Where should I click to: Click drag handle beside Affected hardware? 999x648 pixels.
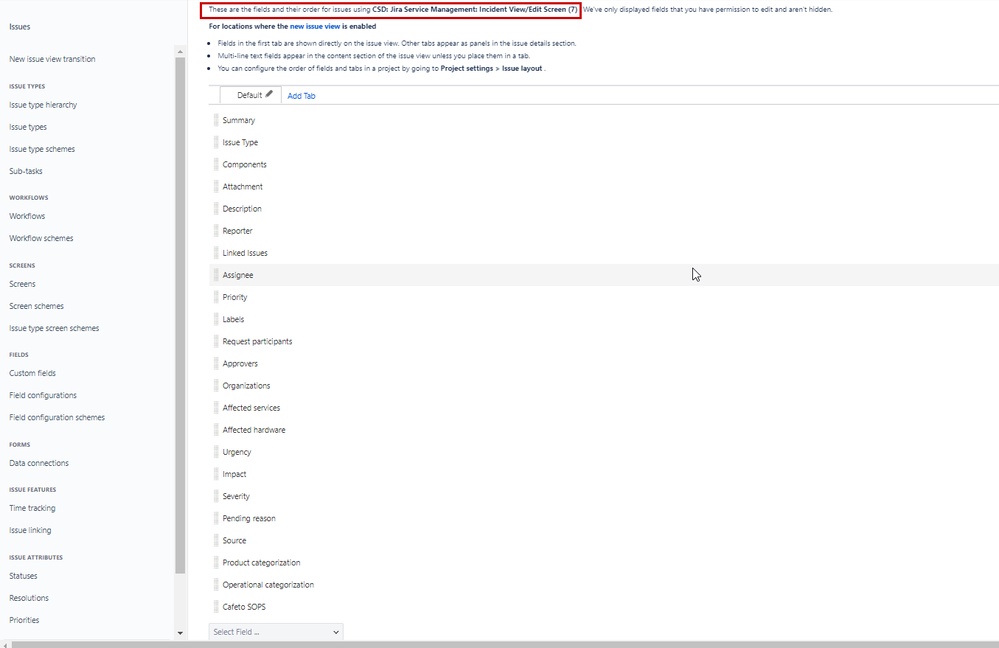216,430
